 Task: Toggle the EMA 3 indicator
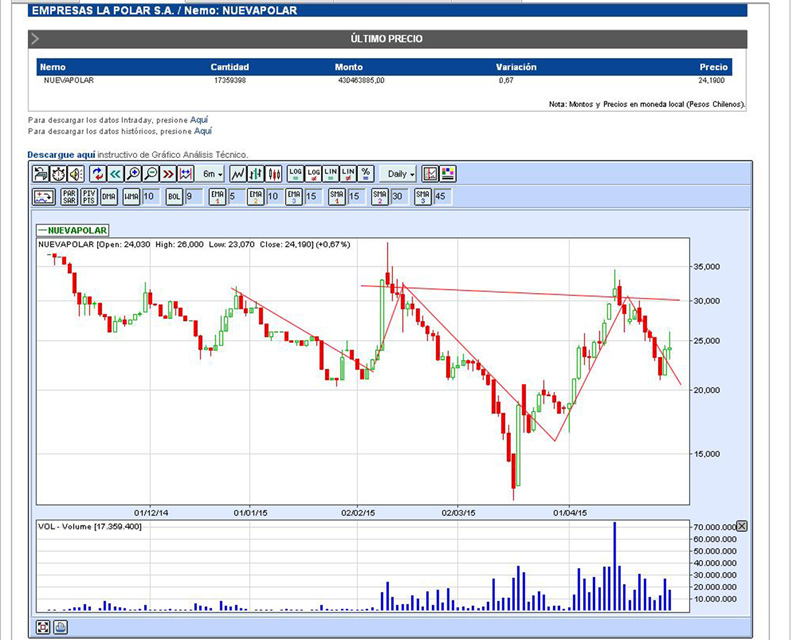pos(294,196)
